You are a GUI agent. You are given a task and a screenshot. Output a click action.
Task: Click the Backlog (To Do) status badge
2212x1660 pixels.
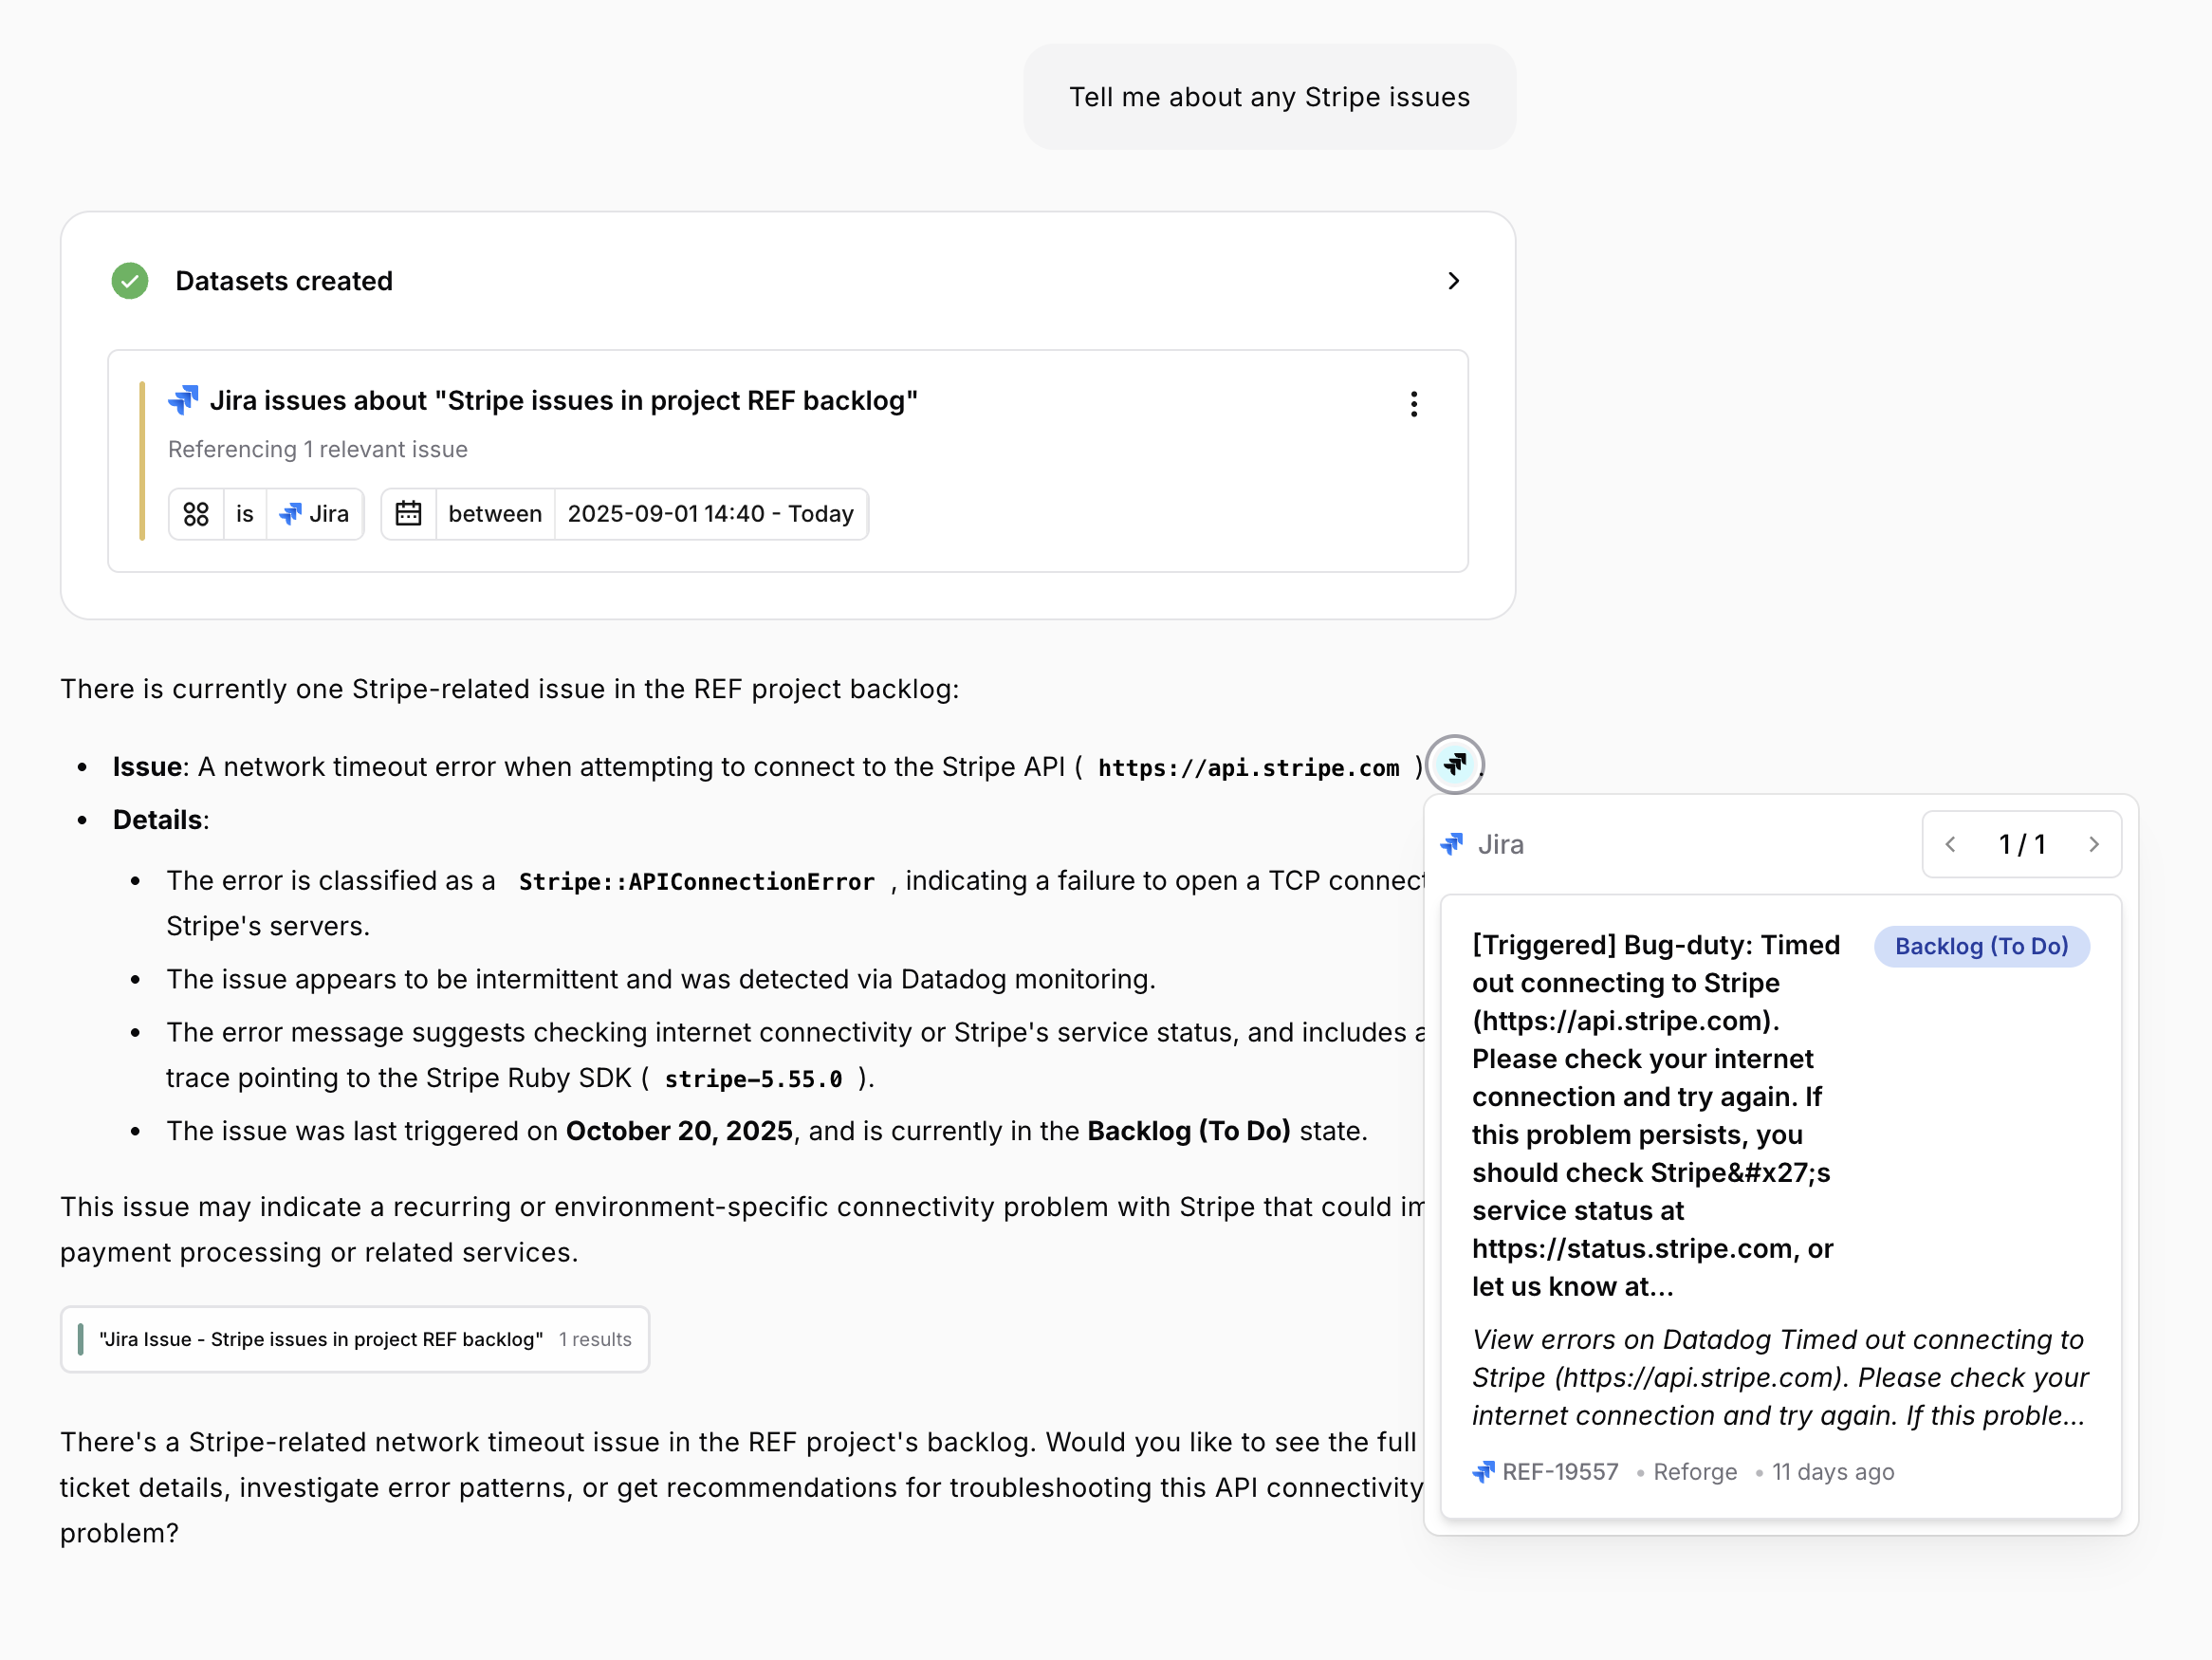tap(1982, 946)
